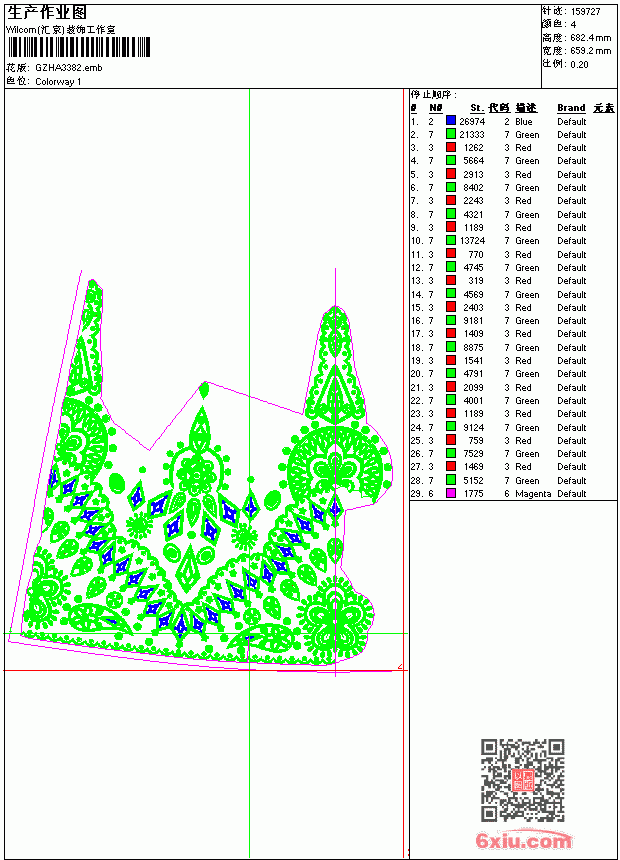Click the green swatch in row 28

click(x=451, y=480)
